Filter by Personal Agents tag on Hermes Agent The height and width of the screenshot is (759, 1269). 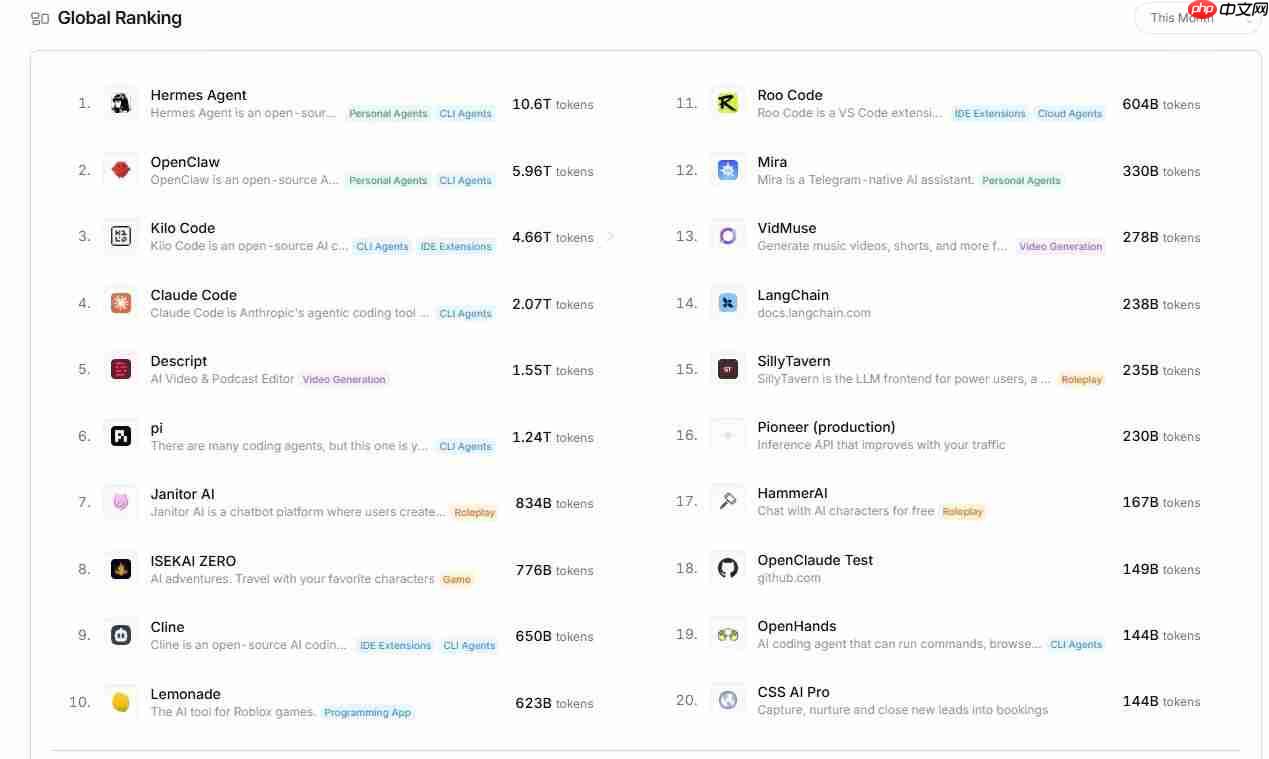tap(388, 114)
